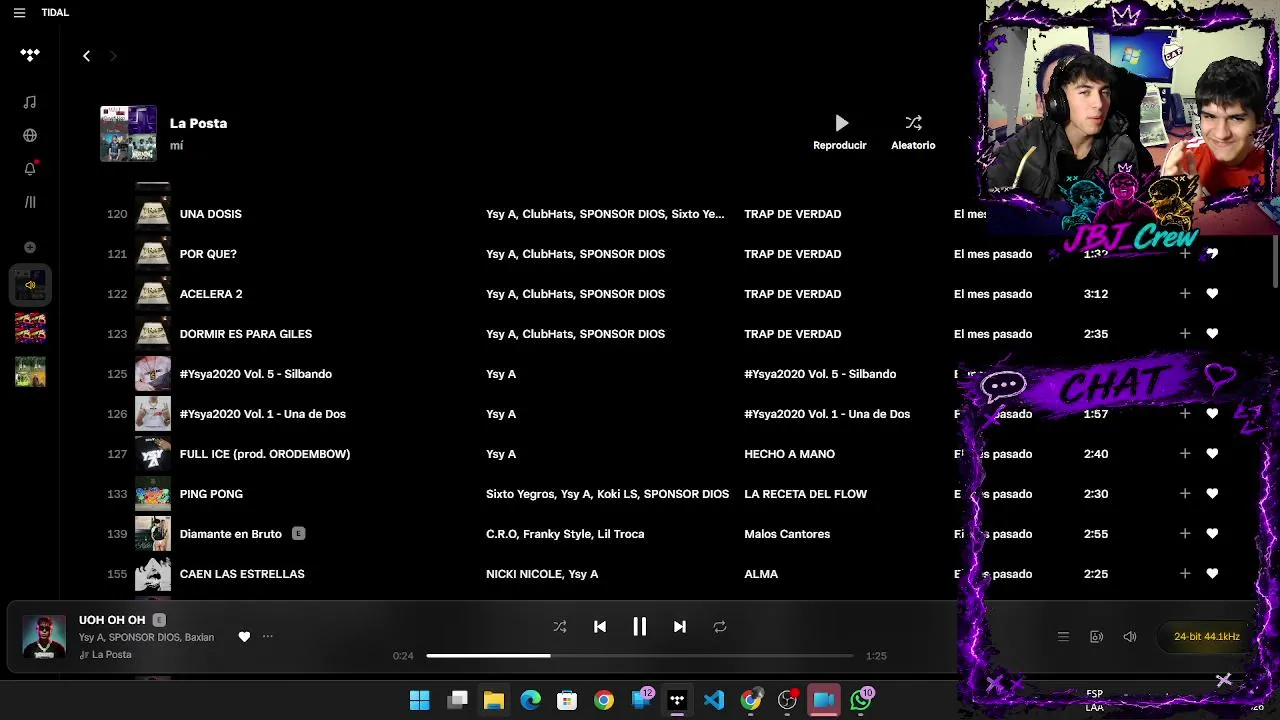
Task: Open the currently playing playlist sidebar thumbnail
Action: 30,285
